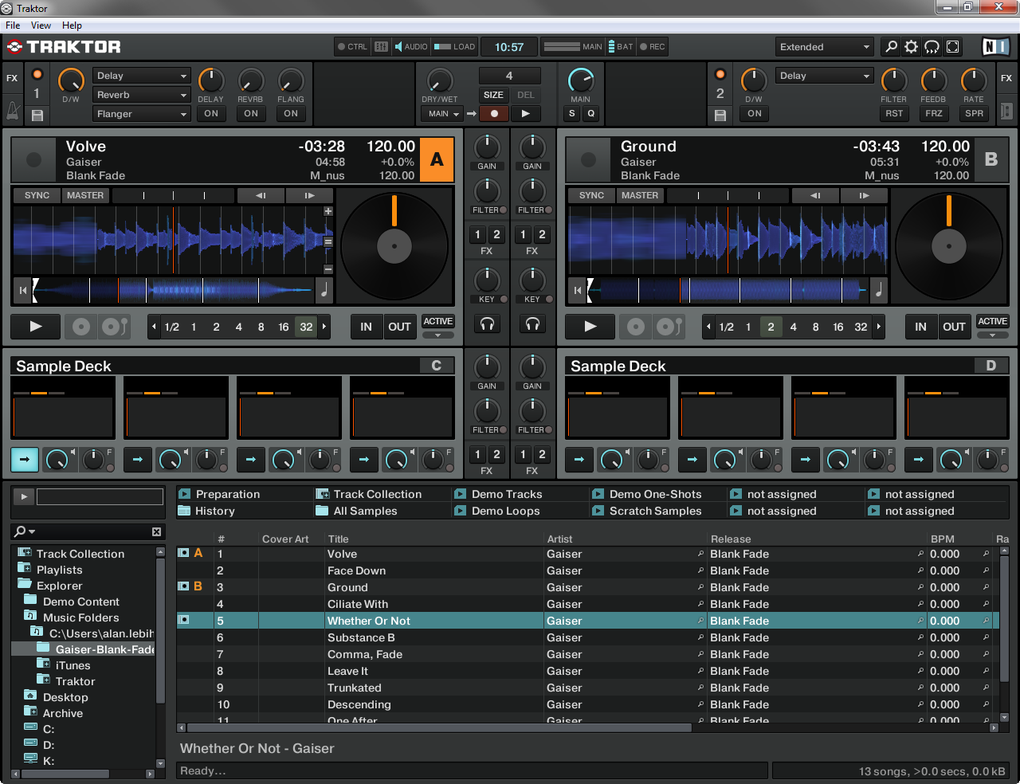Click the metronome icon at left edge
The image size is (1020, 784).
pos(12,112)
